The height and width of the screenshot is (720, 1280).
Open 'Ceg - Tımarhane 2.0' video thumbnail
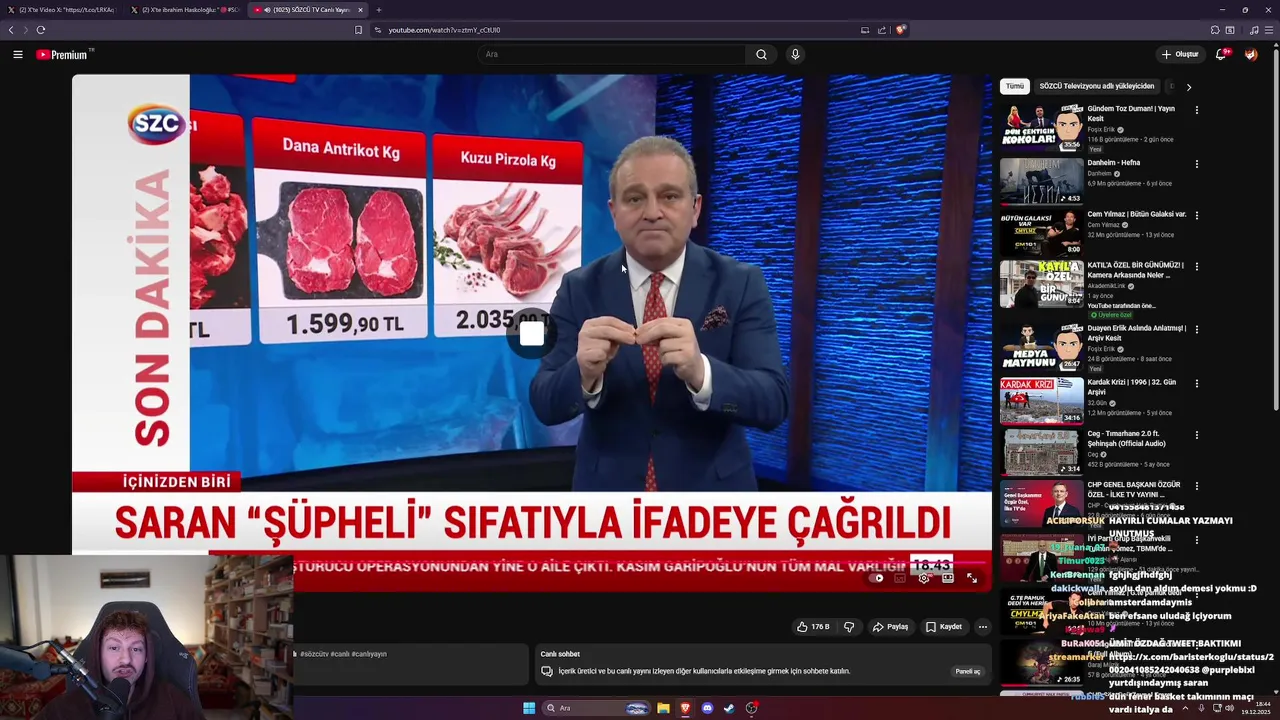(1041, 452)
